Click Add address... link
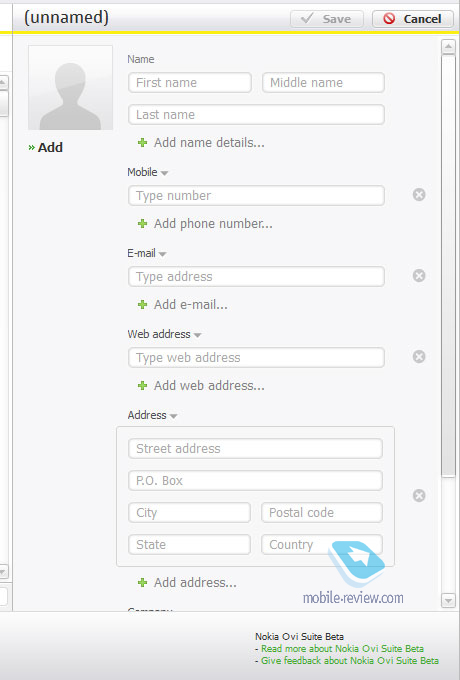 (x=195, y=583)
